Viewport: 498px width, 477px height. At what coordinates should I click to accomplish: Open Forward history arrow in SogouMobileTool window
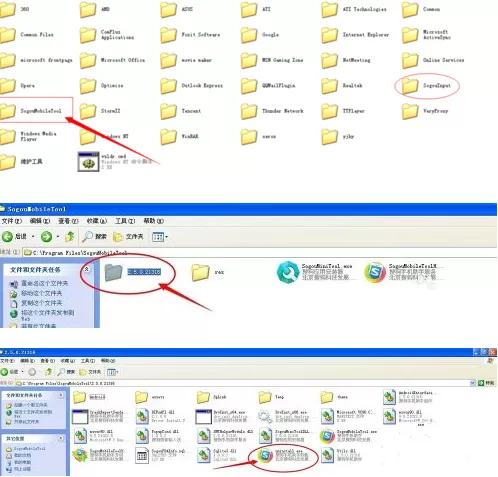(x=58, y=237)
